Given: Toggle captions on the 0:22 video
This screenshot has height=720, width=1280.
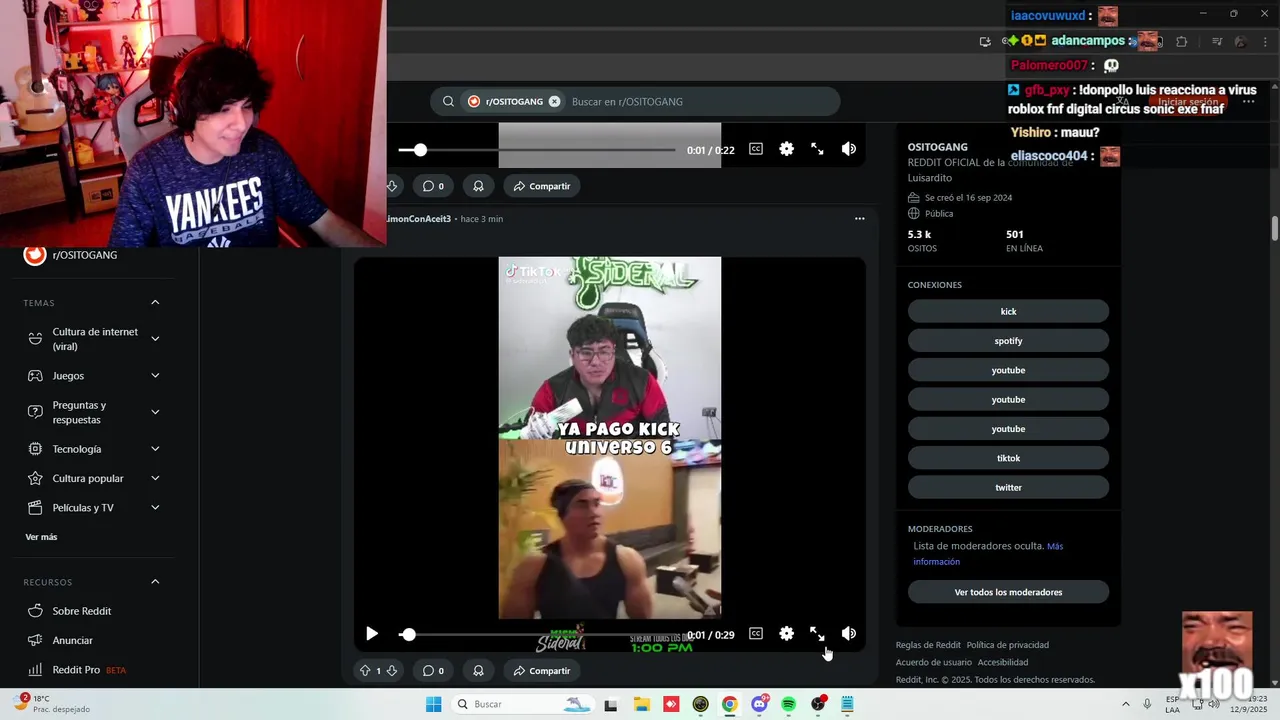Looking at the screenshot, I should tap(756, 149).
